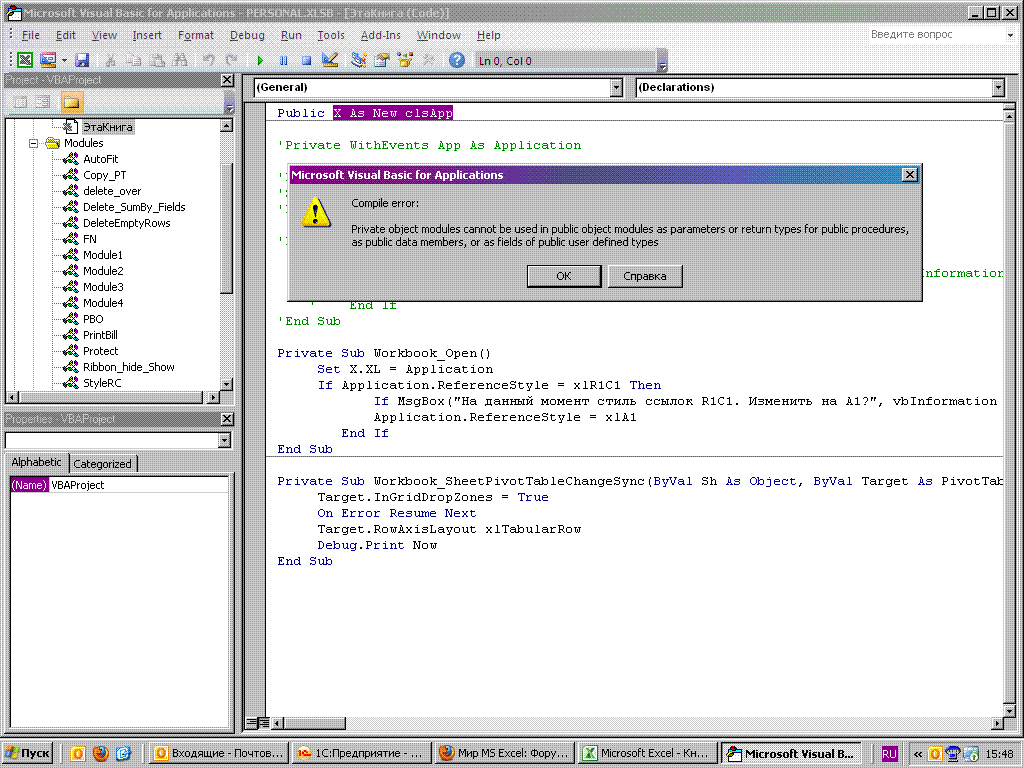The width and height of the screenshot is (1024, 768).
Task: Toggle Folders icon in Project panel
Action: (72, 102)
